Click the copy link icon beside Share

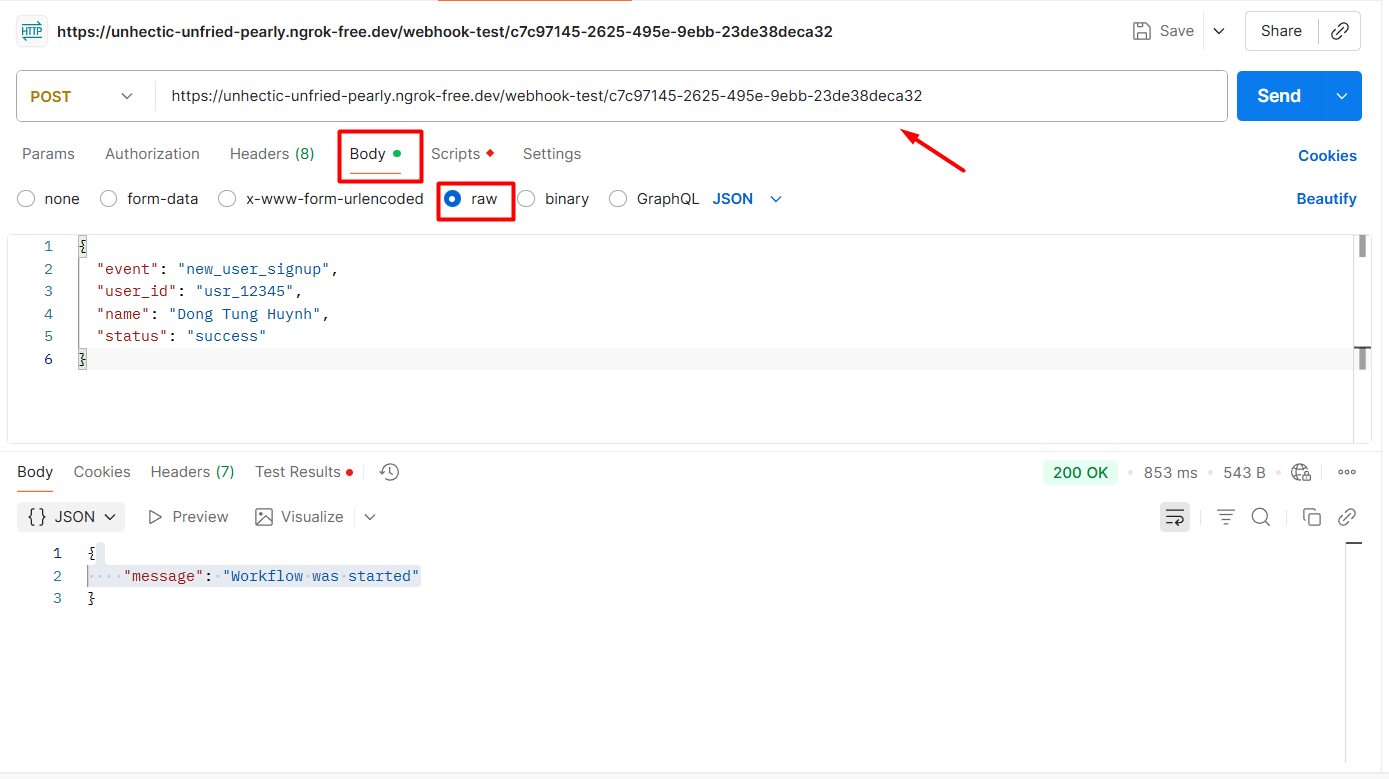point(1340,31)
